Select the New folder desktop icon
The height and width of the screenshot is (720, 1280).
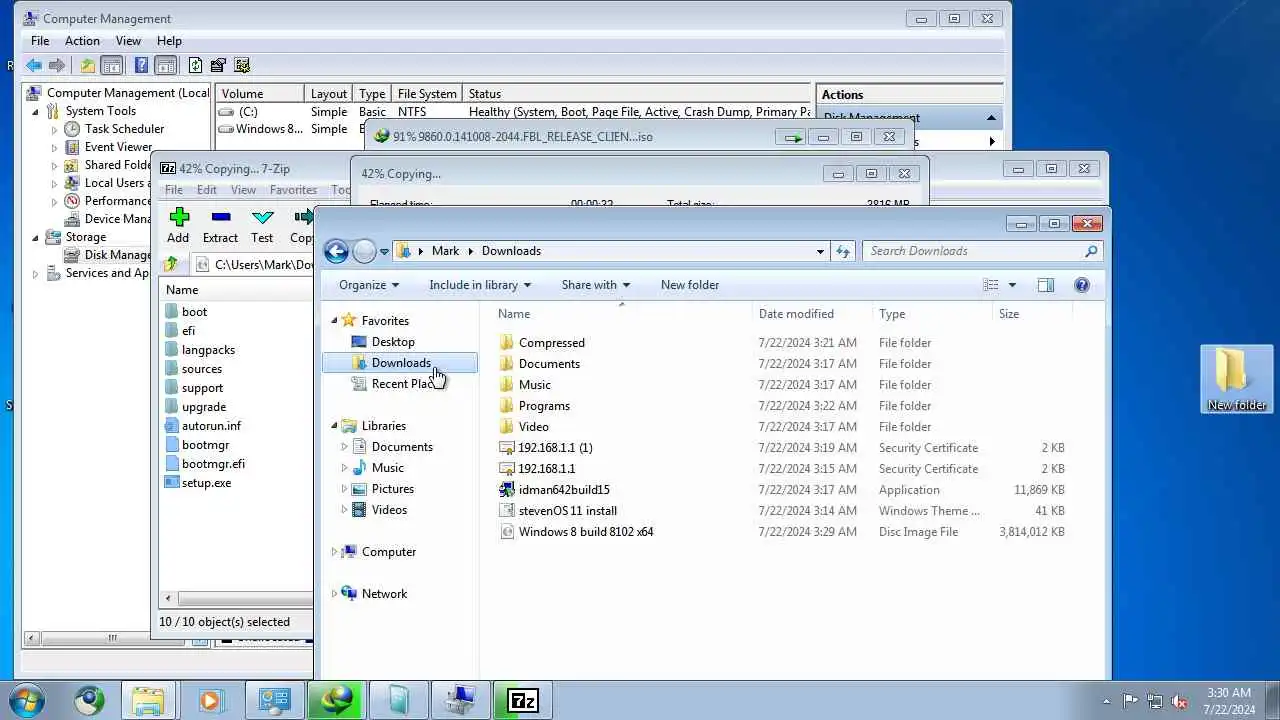pos(1237,379)
